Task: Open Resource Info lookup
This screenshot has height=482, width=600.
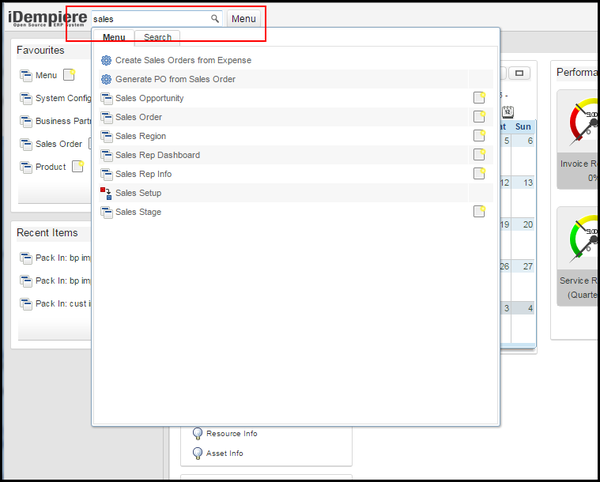Action: [232, 434]
